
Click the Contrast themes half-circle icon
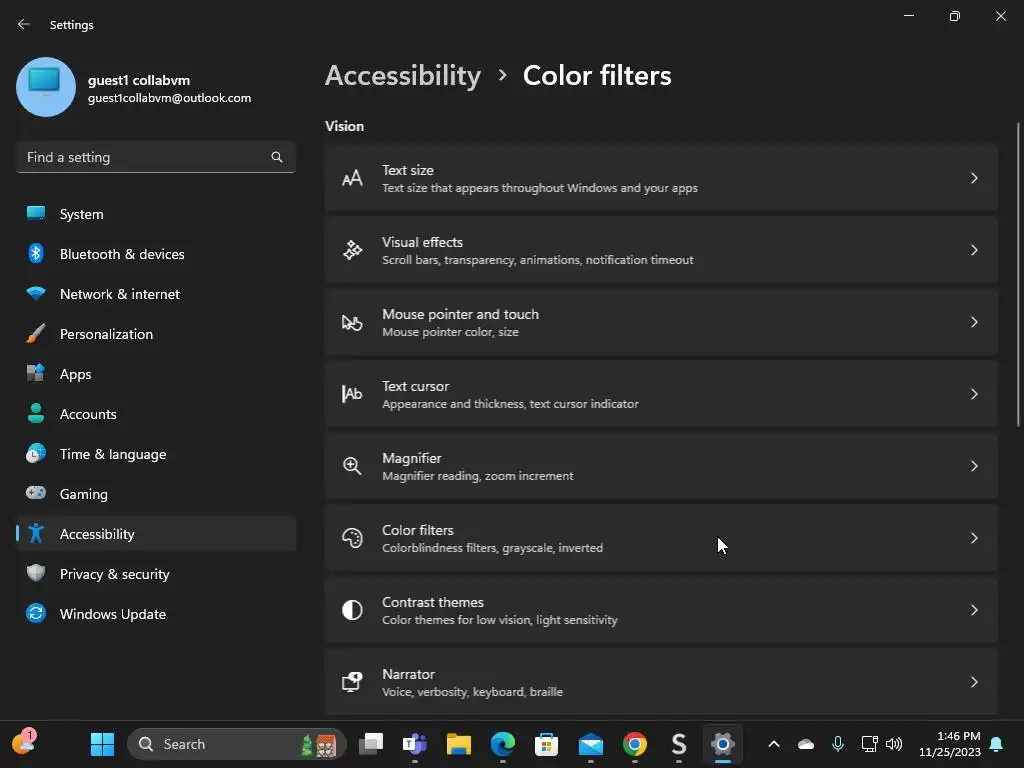tap(352, 610)
